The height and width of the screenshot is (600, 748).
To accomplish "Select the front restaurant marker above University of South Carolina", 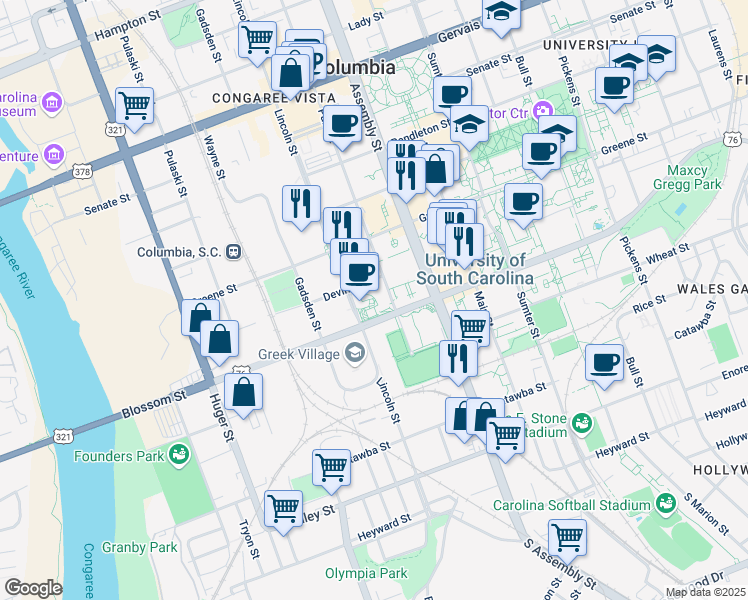I will tap(464, 242).
